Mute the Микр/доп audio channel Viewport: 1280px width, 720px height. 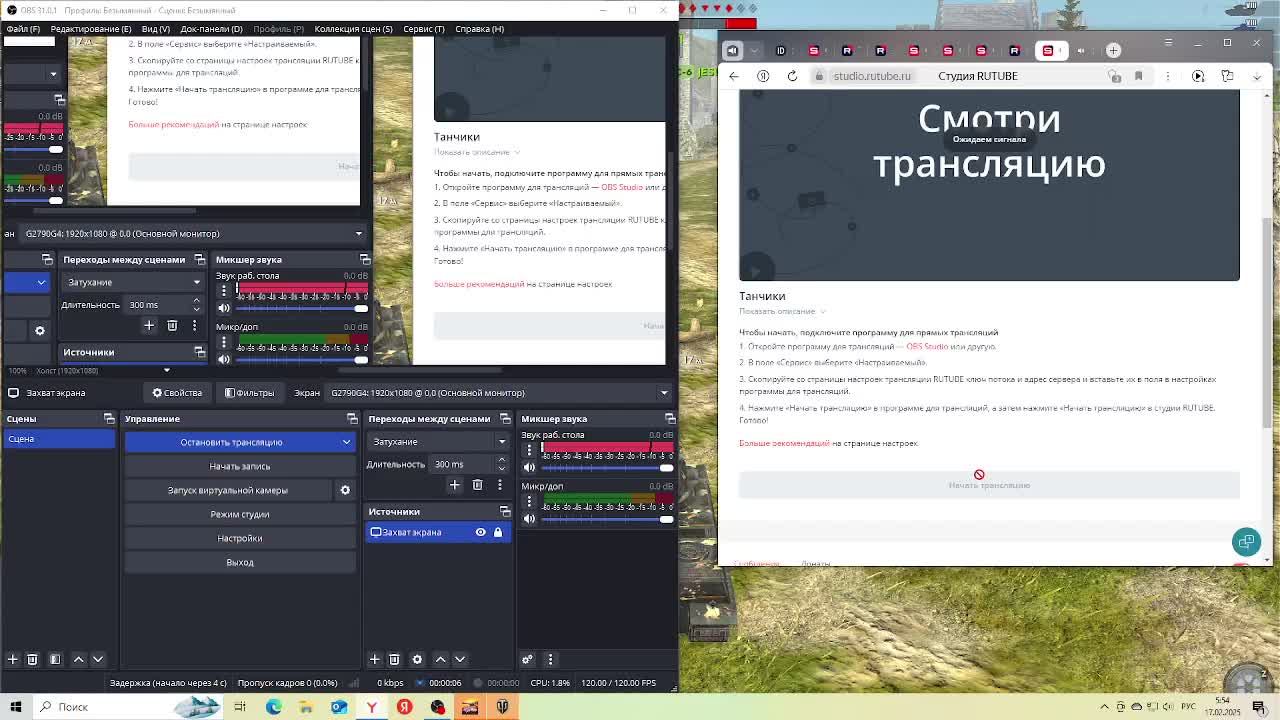(530, 518)
